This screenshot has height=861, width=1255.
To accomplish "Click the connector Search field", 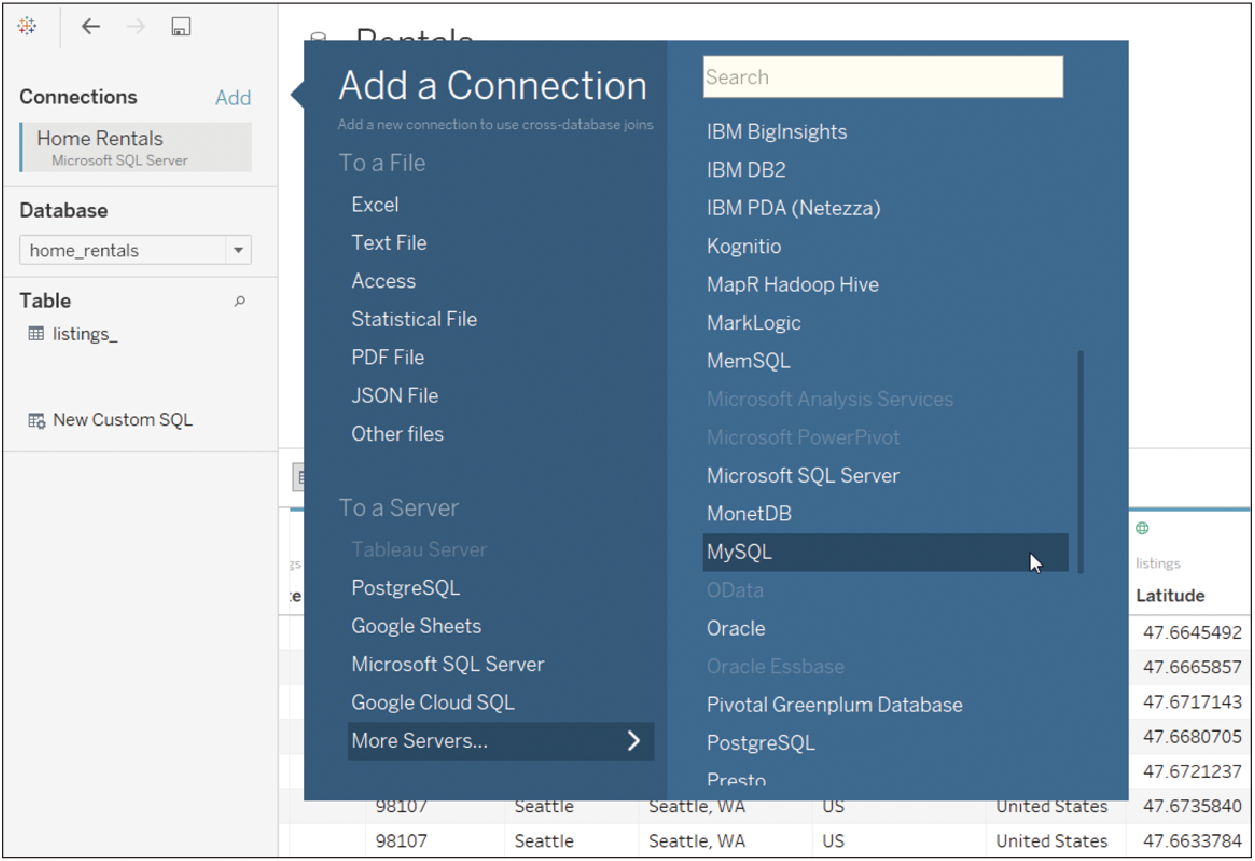I will [883, 77].
